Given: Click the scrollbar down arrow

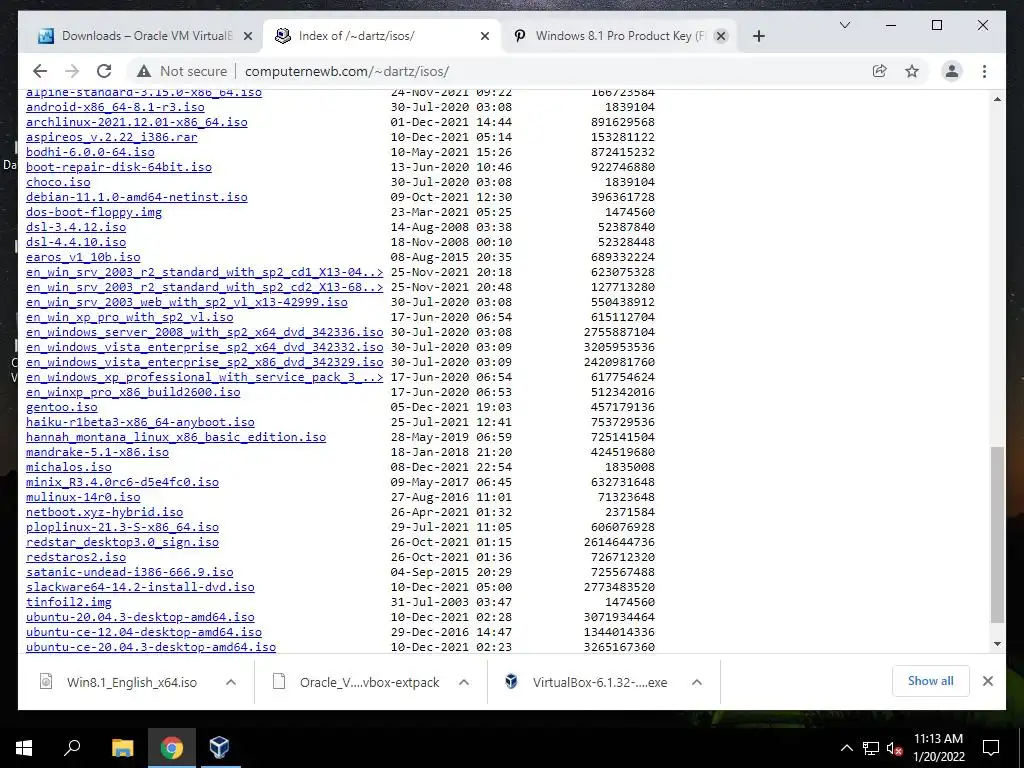Looking at the screenshot, I should tap(997, 644).
